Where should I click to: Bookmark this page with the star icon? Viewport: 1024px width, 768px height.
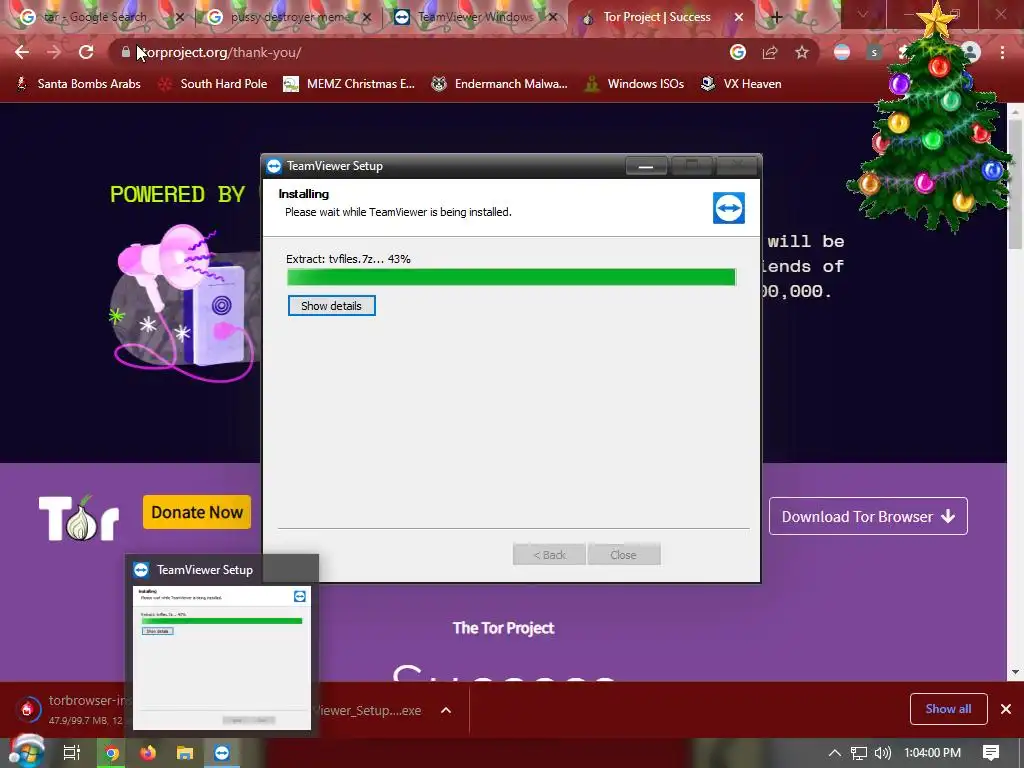coord(802,52)
